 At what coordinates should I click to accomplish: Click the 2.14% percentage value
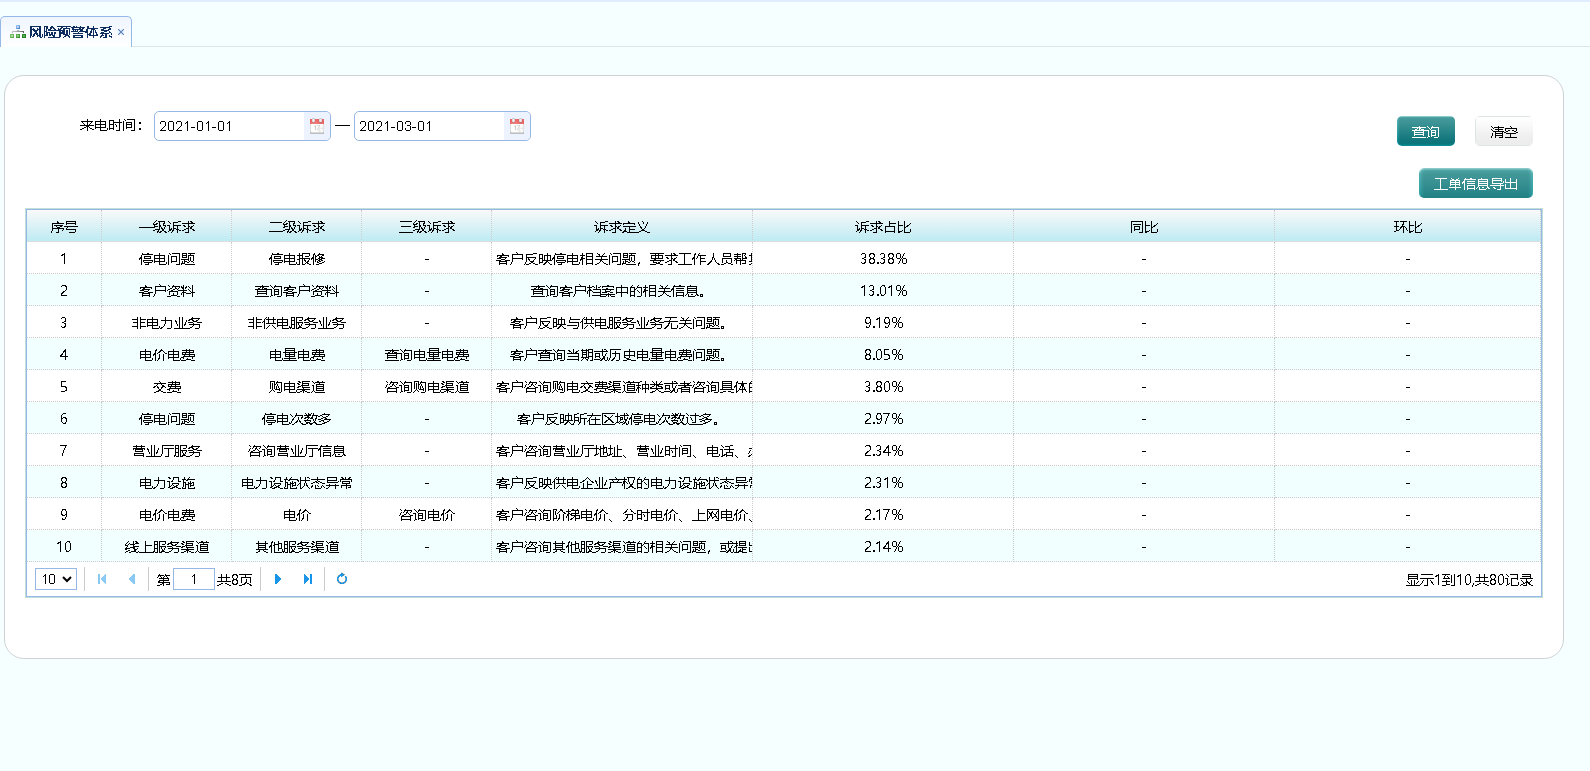(x=884, y=547)
